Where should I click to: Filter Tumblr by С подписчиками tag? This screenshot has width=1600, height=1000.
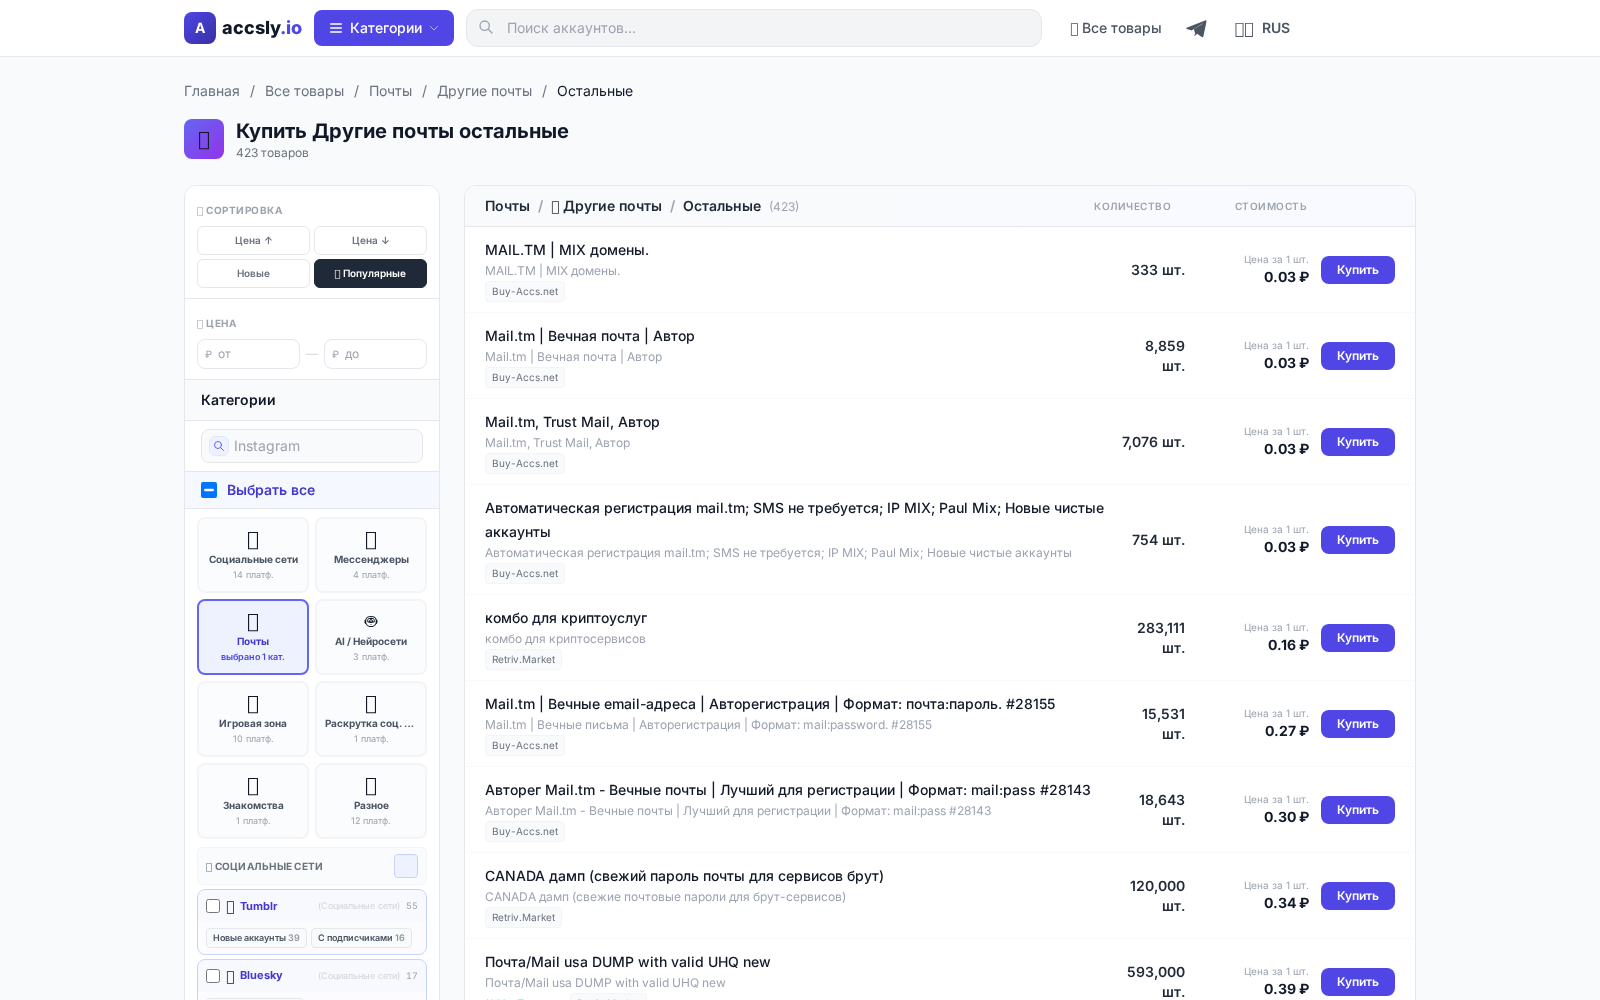tap(361, 938)
